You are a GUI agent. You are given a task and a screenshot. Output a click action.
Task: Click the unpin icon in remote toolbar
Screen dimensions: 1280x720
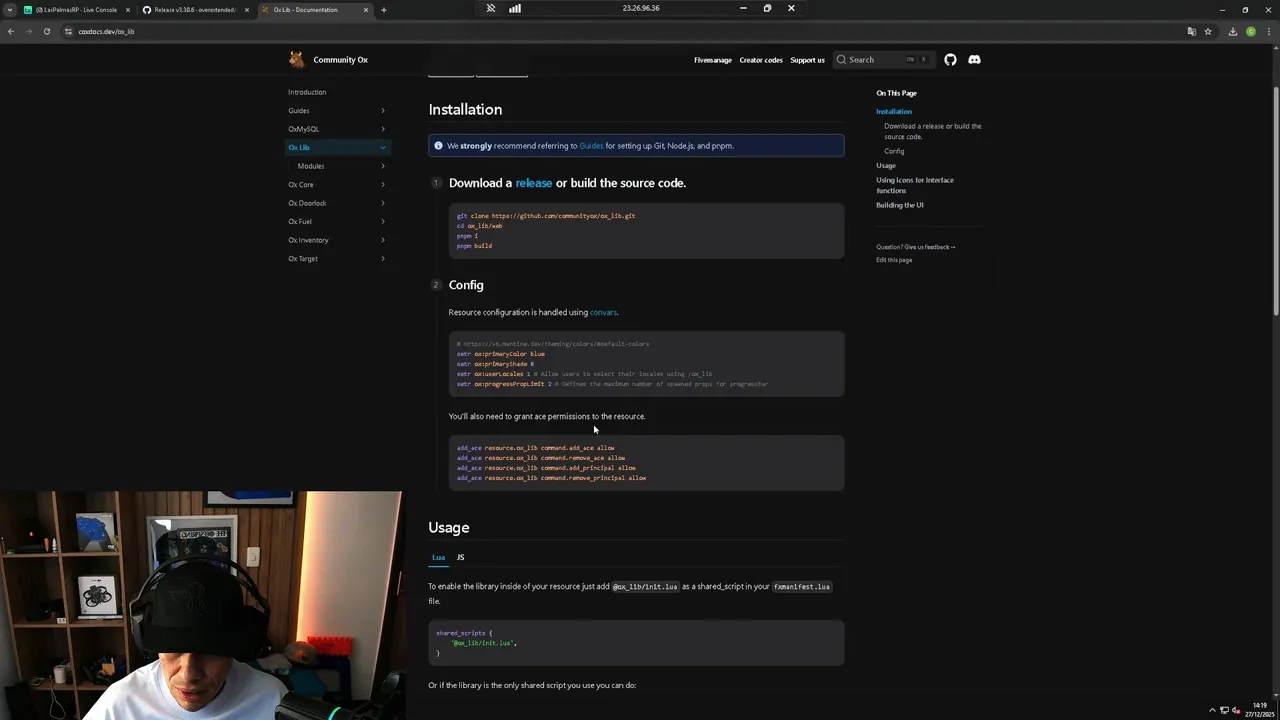point(491,8)
